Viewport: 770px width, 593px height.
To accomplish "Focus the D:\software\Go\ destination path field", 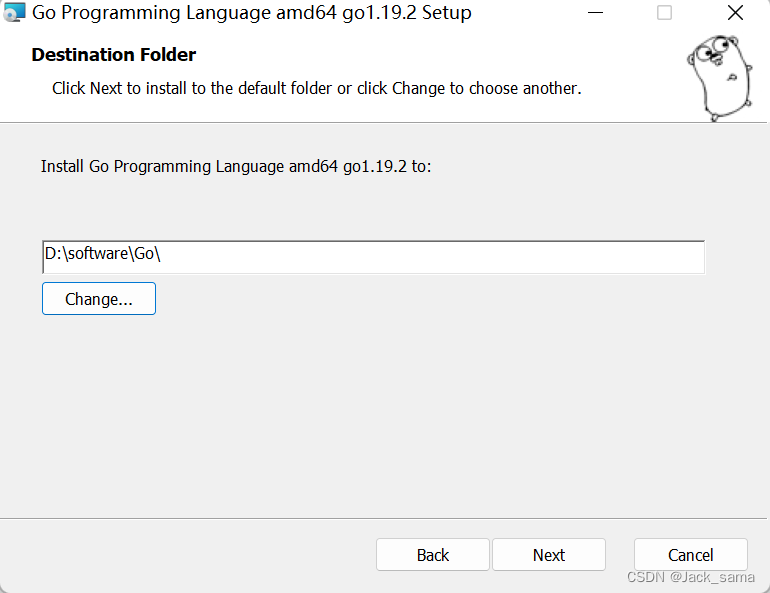I will (x=374, y=257).
